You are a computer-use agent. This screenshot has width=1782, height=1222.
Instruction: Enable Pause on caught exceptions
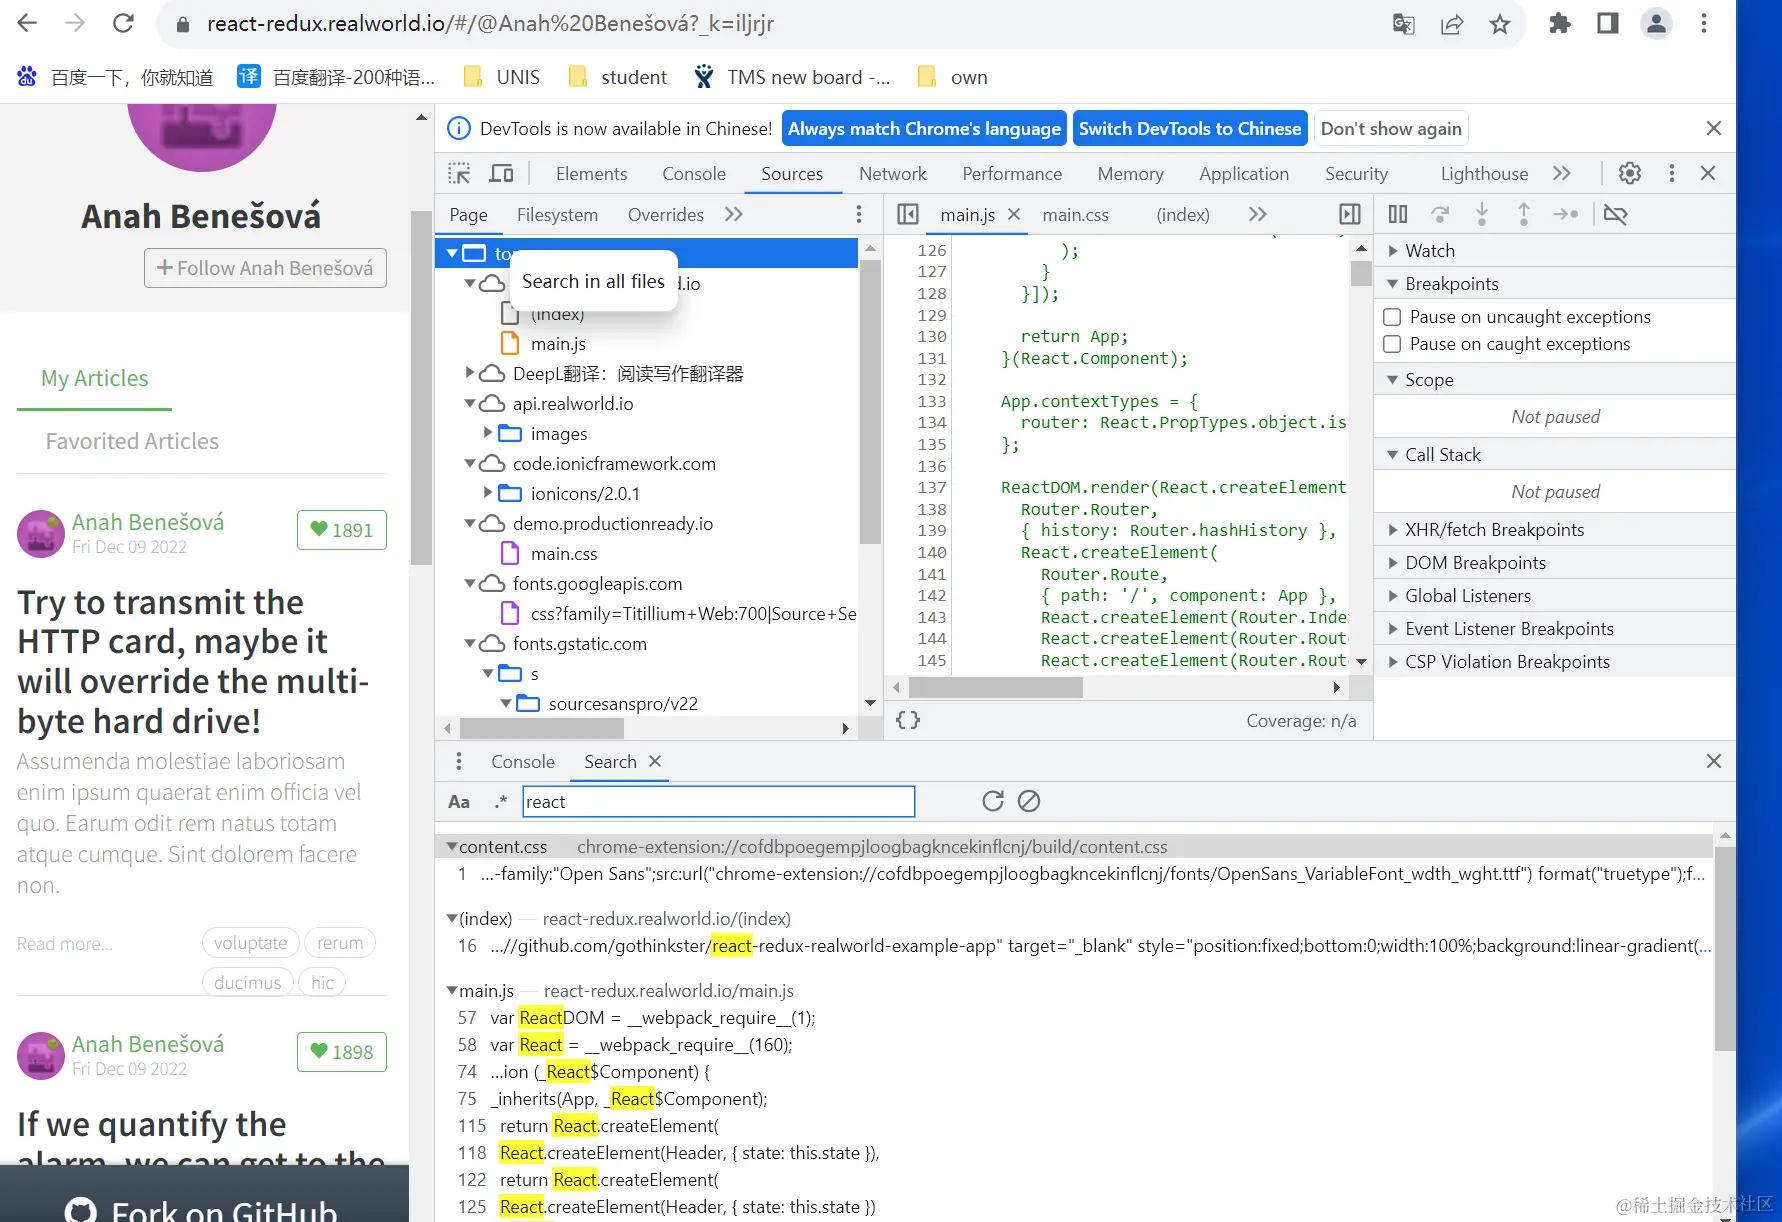[1392, 344]
